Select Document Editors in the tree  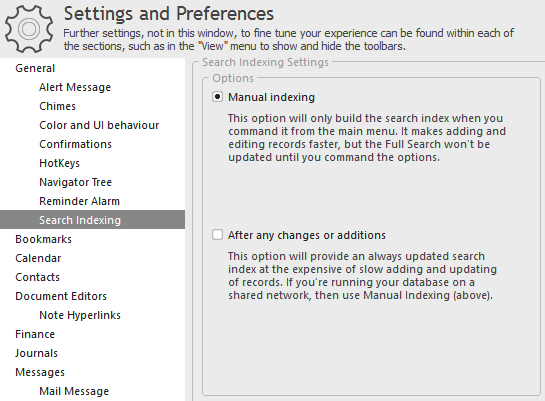click(61, 296)
